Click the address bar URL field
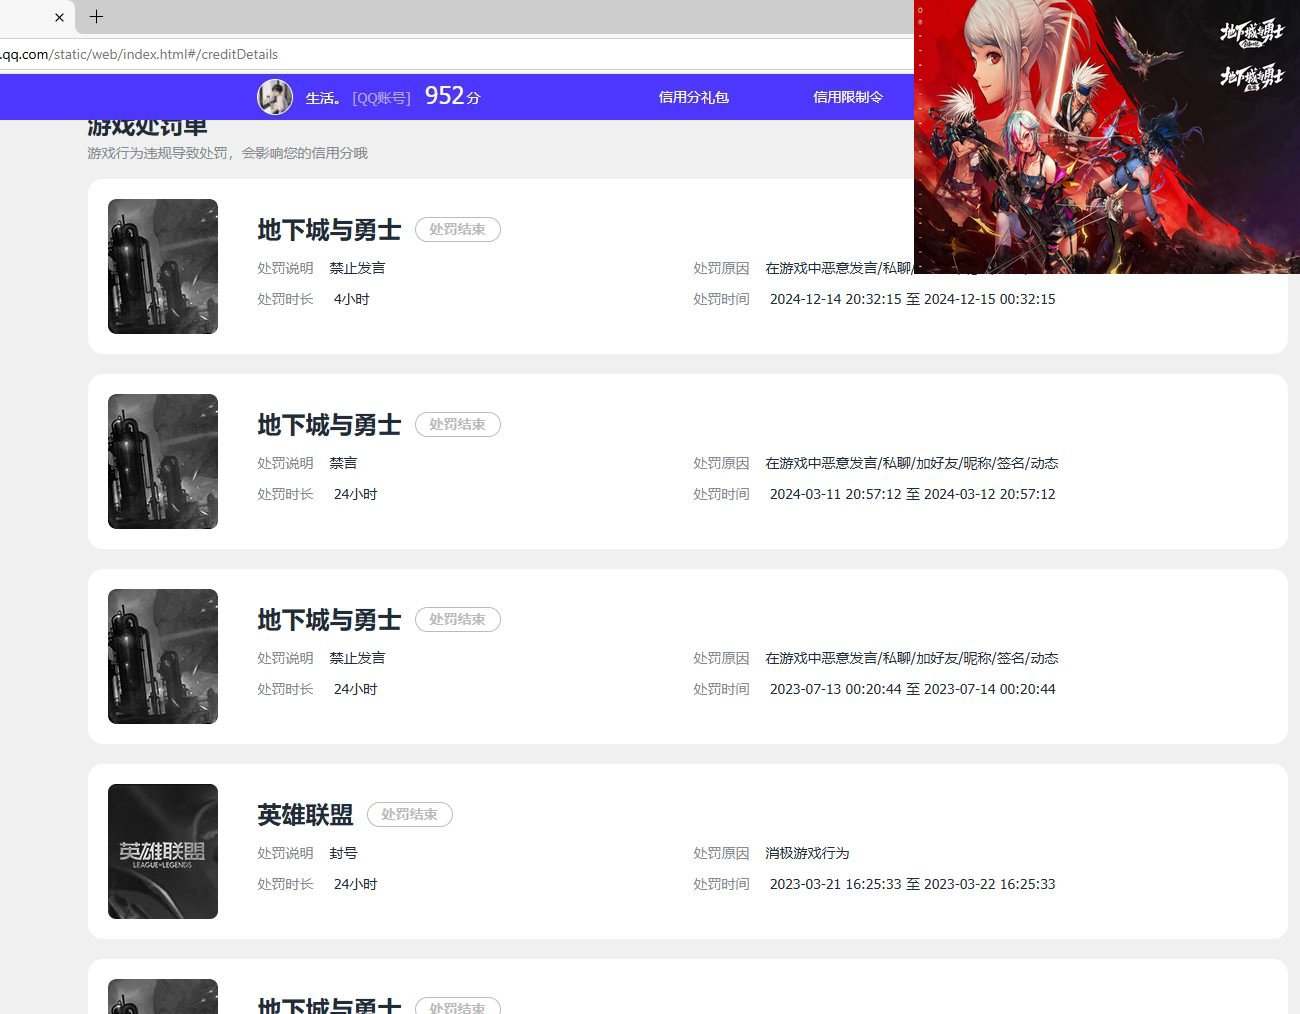 click(456, 54)
